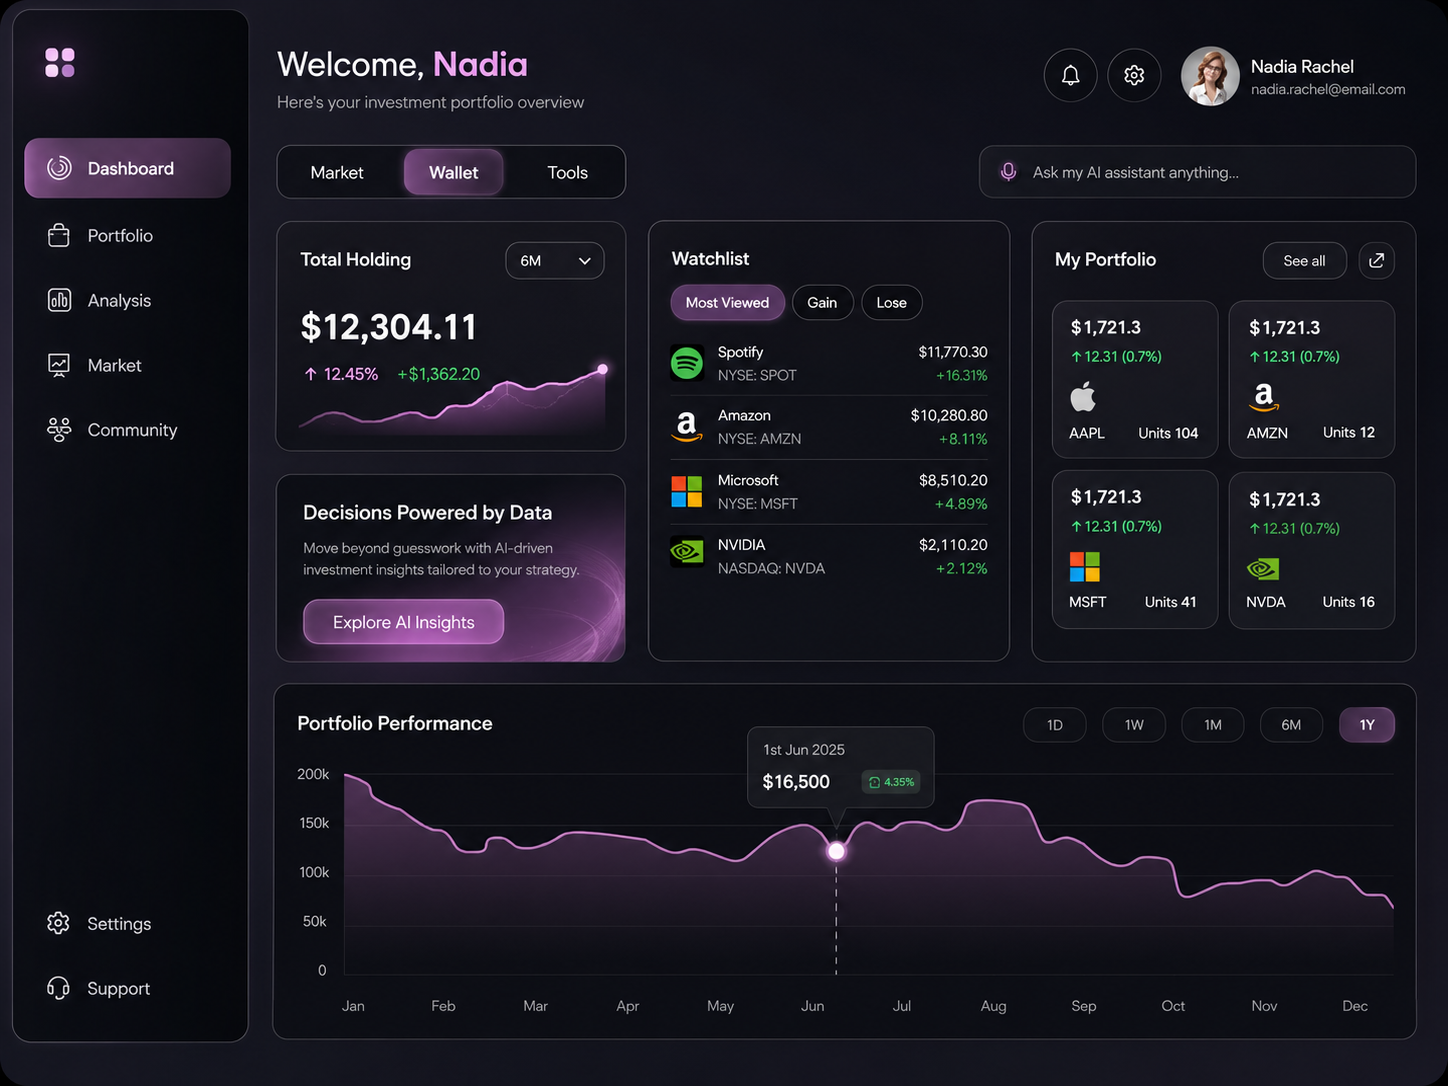Open the NVDA portfolio card
Image resolution: width=1448 pixels, height=1086 pixels.
tap(1312, 551)
